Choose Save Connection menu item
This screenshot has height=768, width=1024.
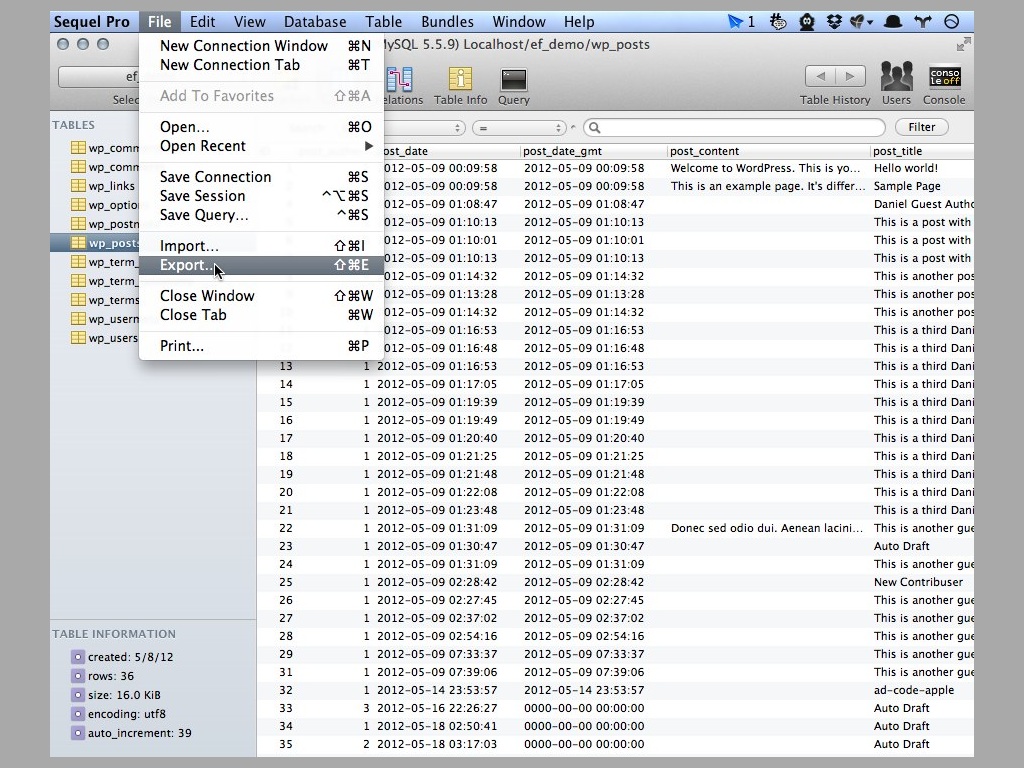tap(262, 176)
